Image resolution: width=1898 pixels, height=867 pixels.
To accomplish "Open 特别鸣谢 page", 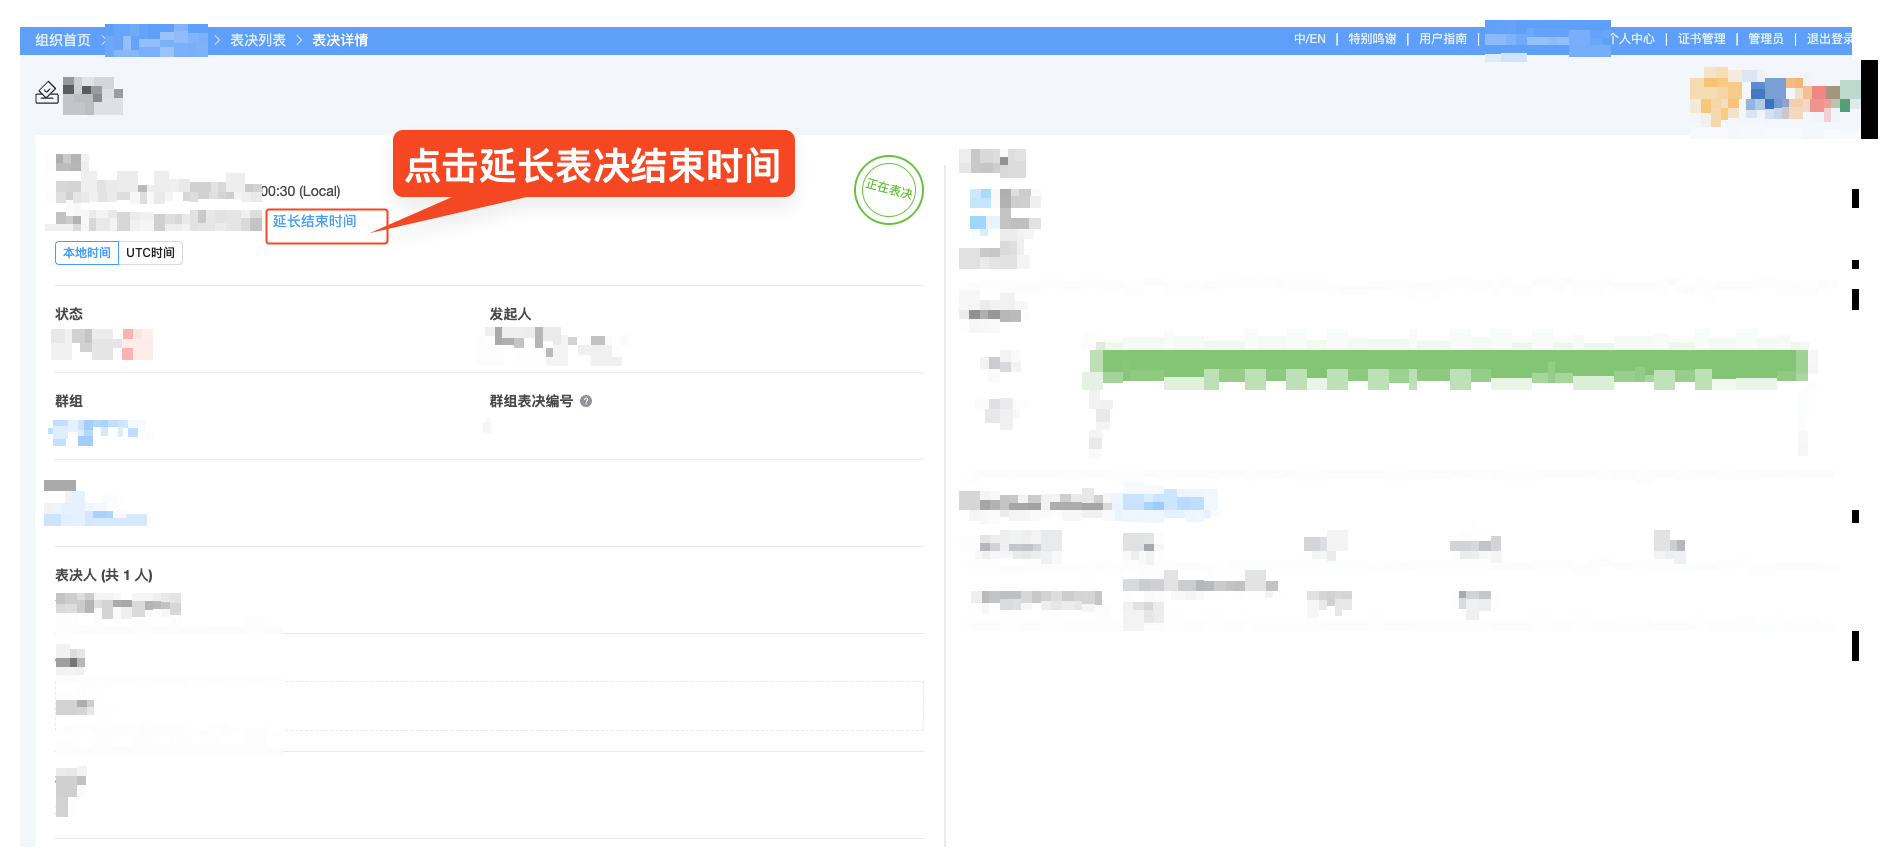I will pos(1372,39).
